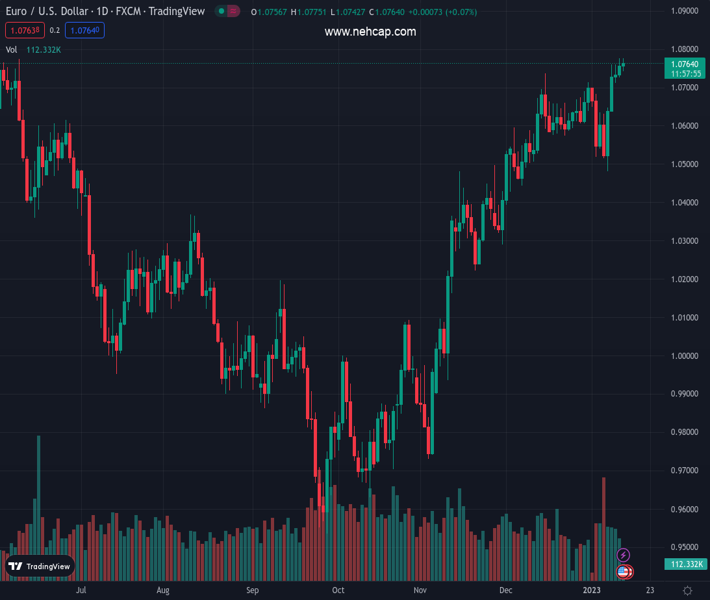Click the 2023 label on time axis
Viewport: 710px width, 600px height.
[594, 591]
